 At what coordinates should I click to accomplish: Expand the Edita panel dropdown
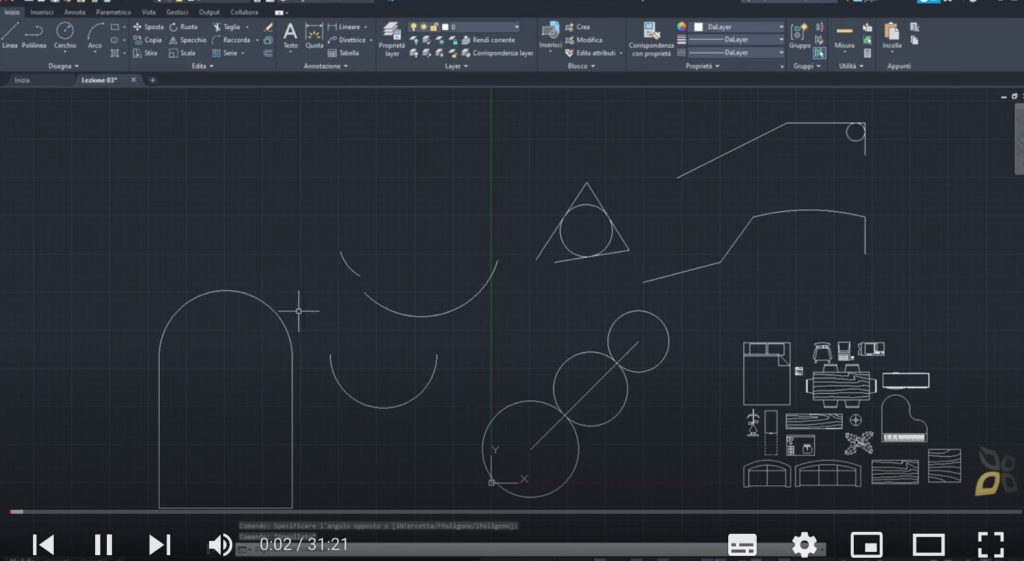pos(202,66)
